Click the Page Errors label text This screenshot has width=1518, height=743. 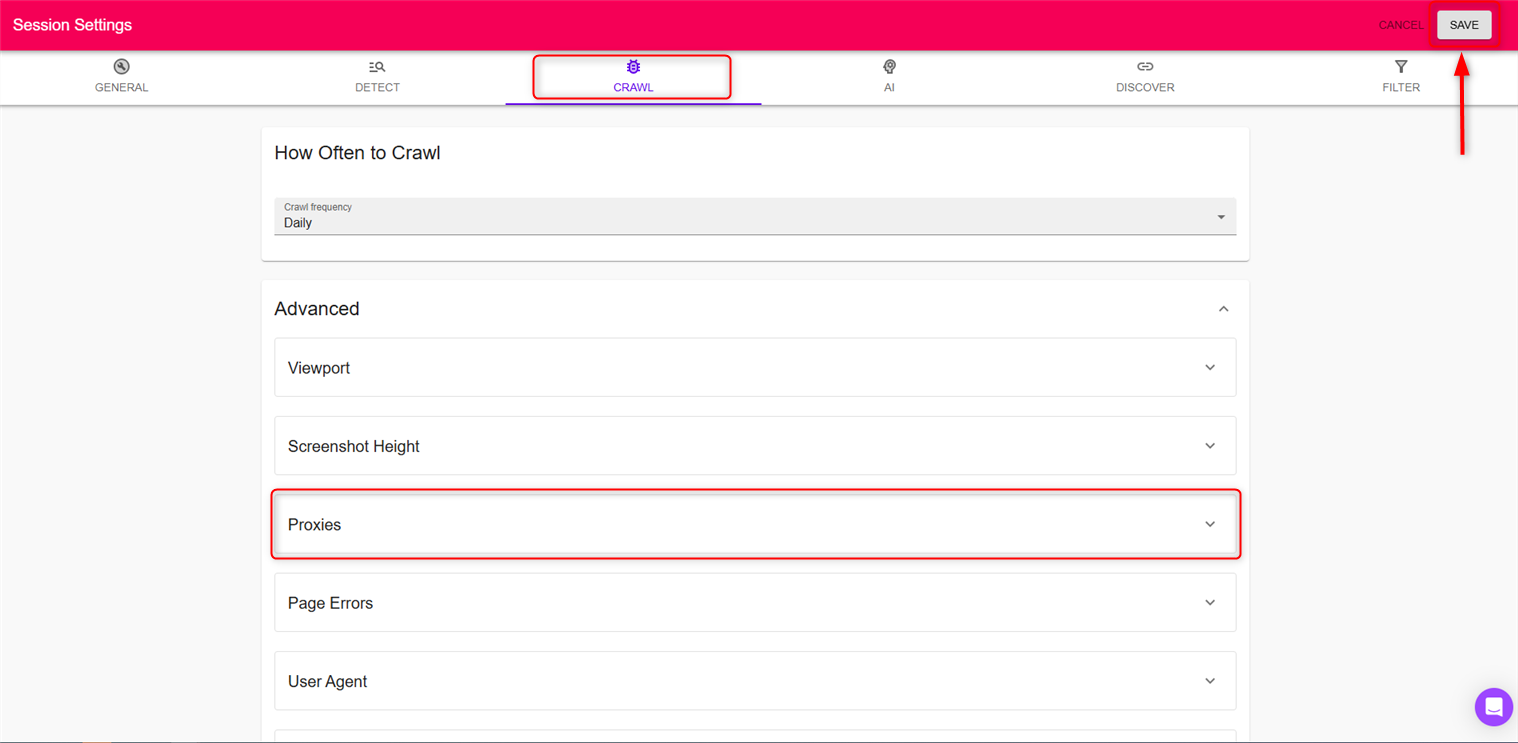(x=330, y=603)
